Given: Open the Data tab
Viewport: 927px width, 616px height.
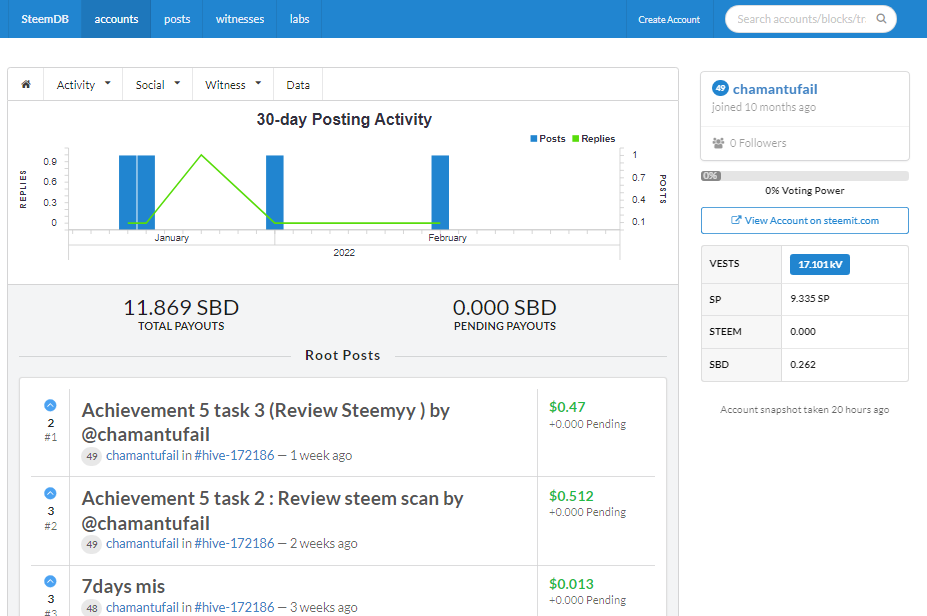Looking at the screenshot, I should click(x=298, y=85).
